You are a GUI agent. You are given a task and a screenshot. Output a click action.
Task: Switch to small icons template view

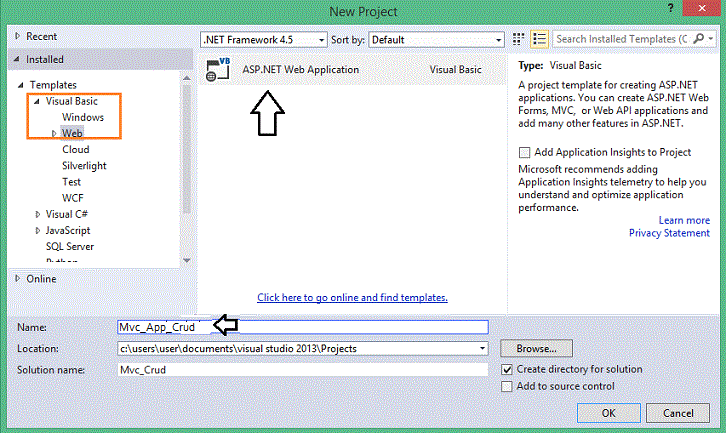point(519,39)
